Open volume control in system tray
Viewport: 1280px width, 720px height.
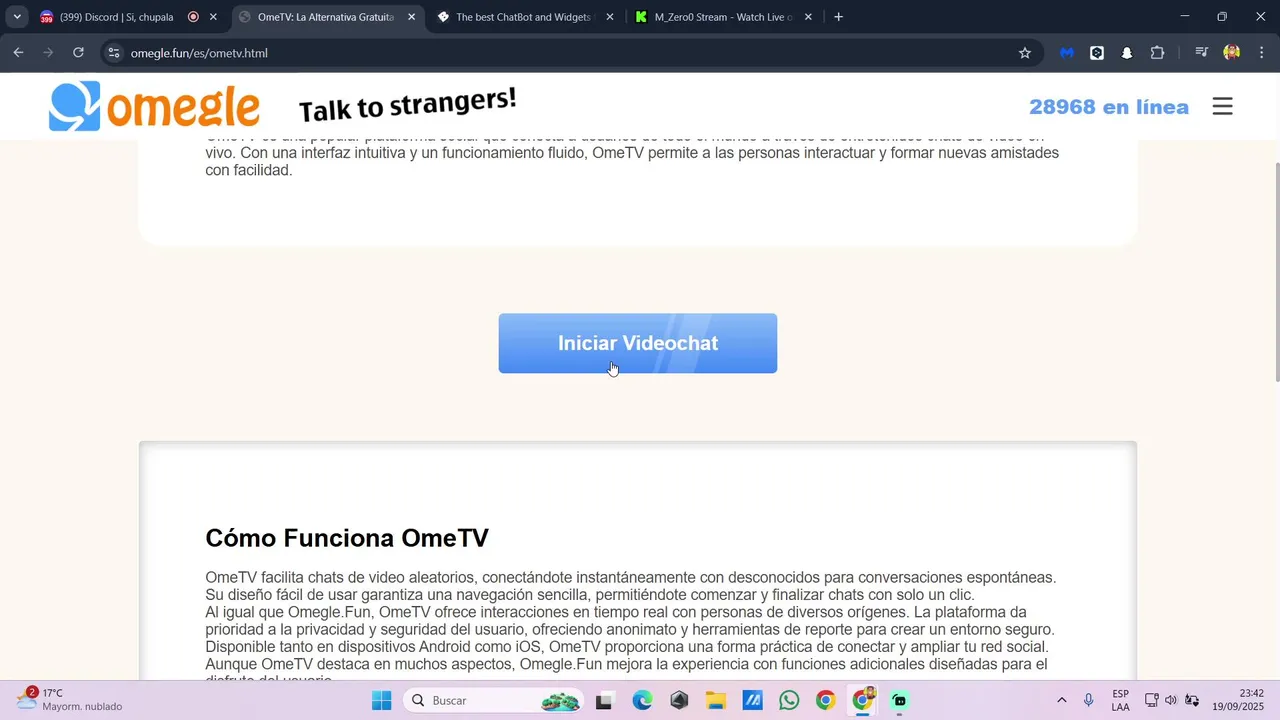coord(1171,700)
